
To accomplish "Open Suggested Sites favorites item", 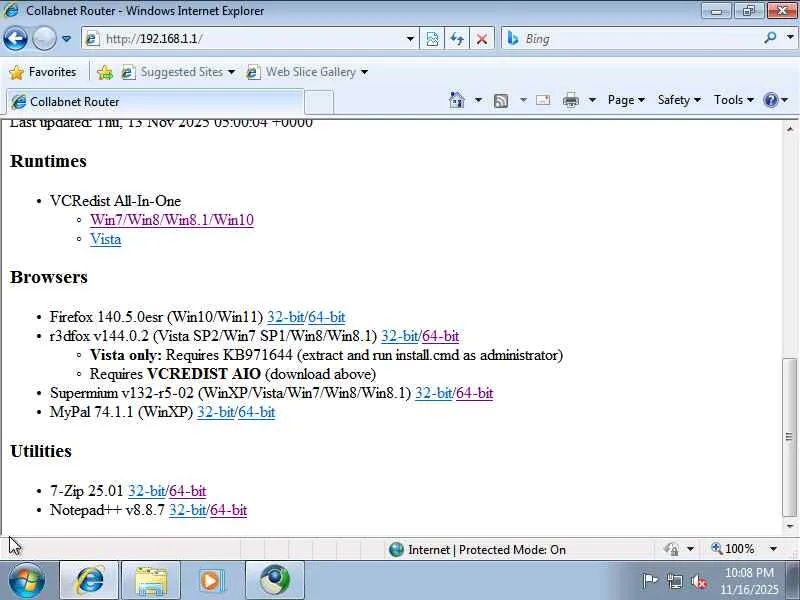I will 179,72.
